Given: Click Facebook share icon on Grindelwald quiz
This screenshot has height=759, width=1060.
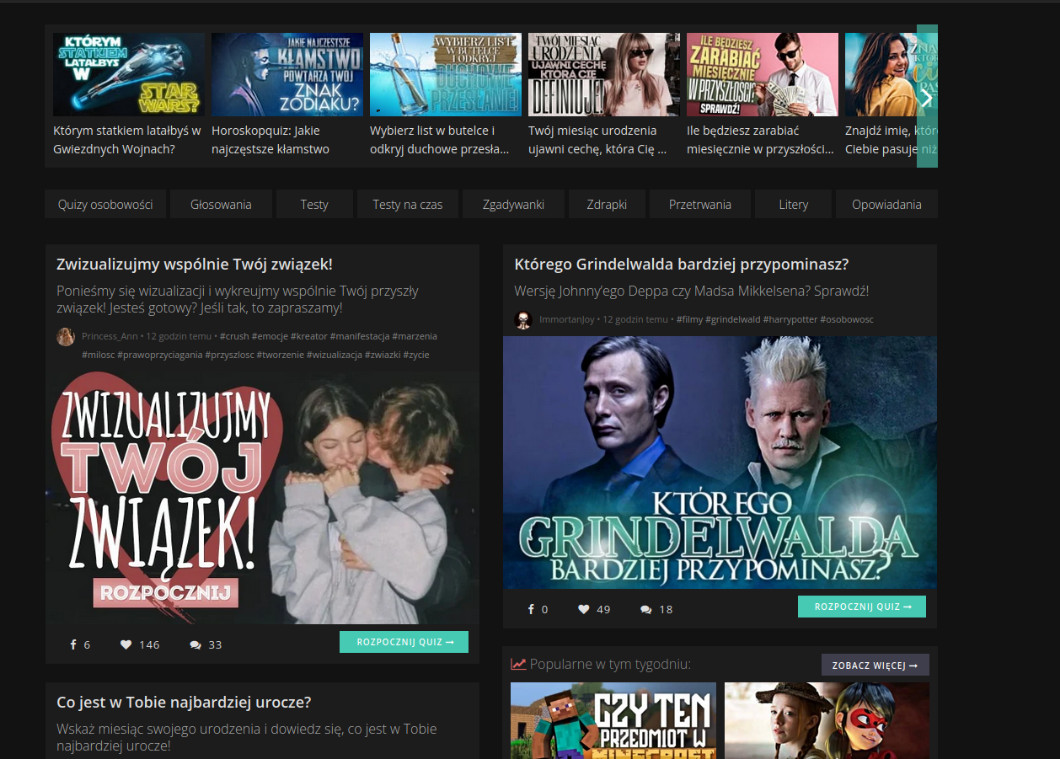Looking at the screenshot, I should click(531, 609).
